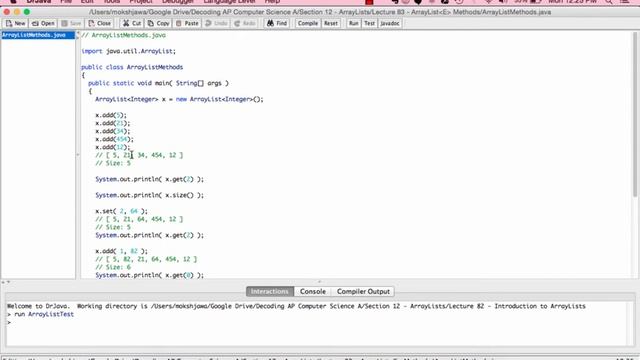Click the window title bar file path
The width and height of the screenshot is (640, 360).
tap(320, 12)
